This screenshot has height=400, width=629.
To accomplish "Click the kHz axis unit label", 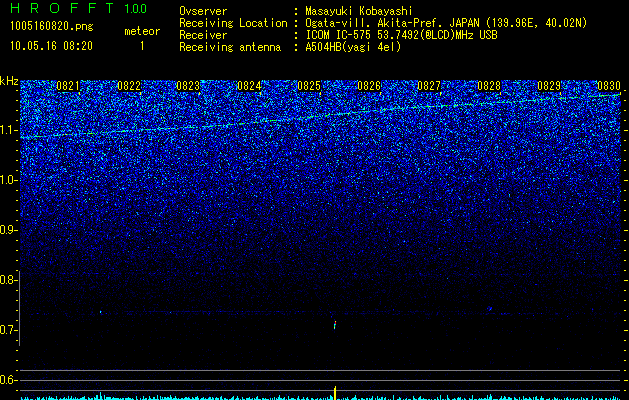I will pos(9,81).
